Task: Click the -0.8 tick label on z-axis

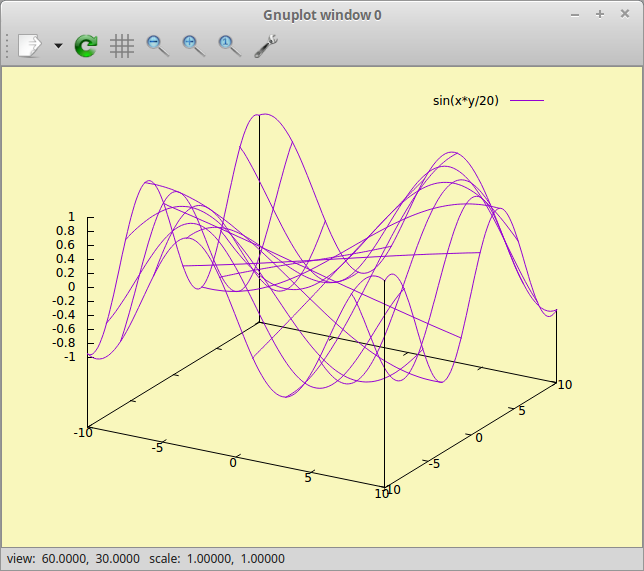Action: (63, 343)
